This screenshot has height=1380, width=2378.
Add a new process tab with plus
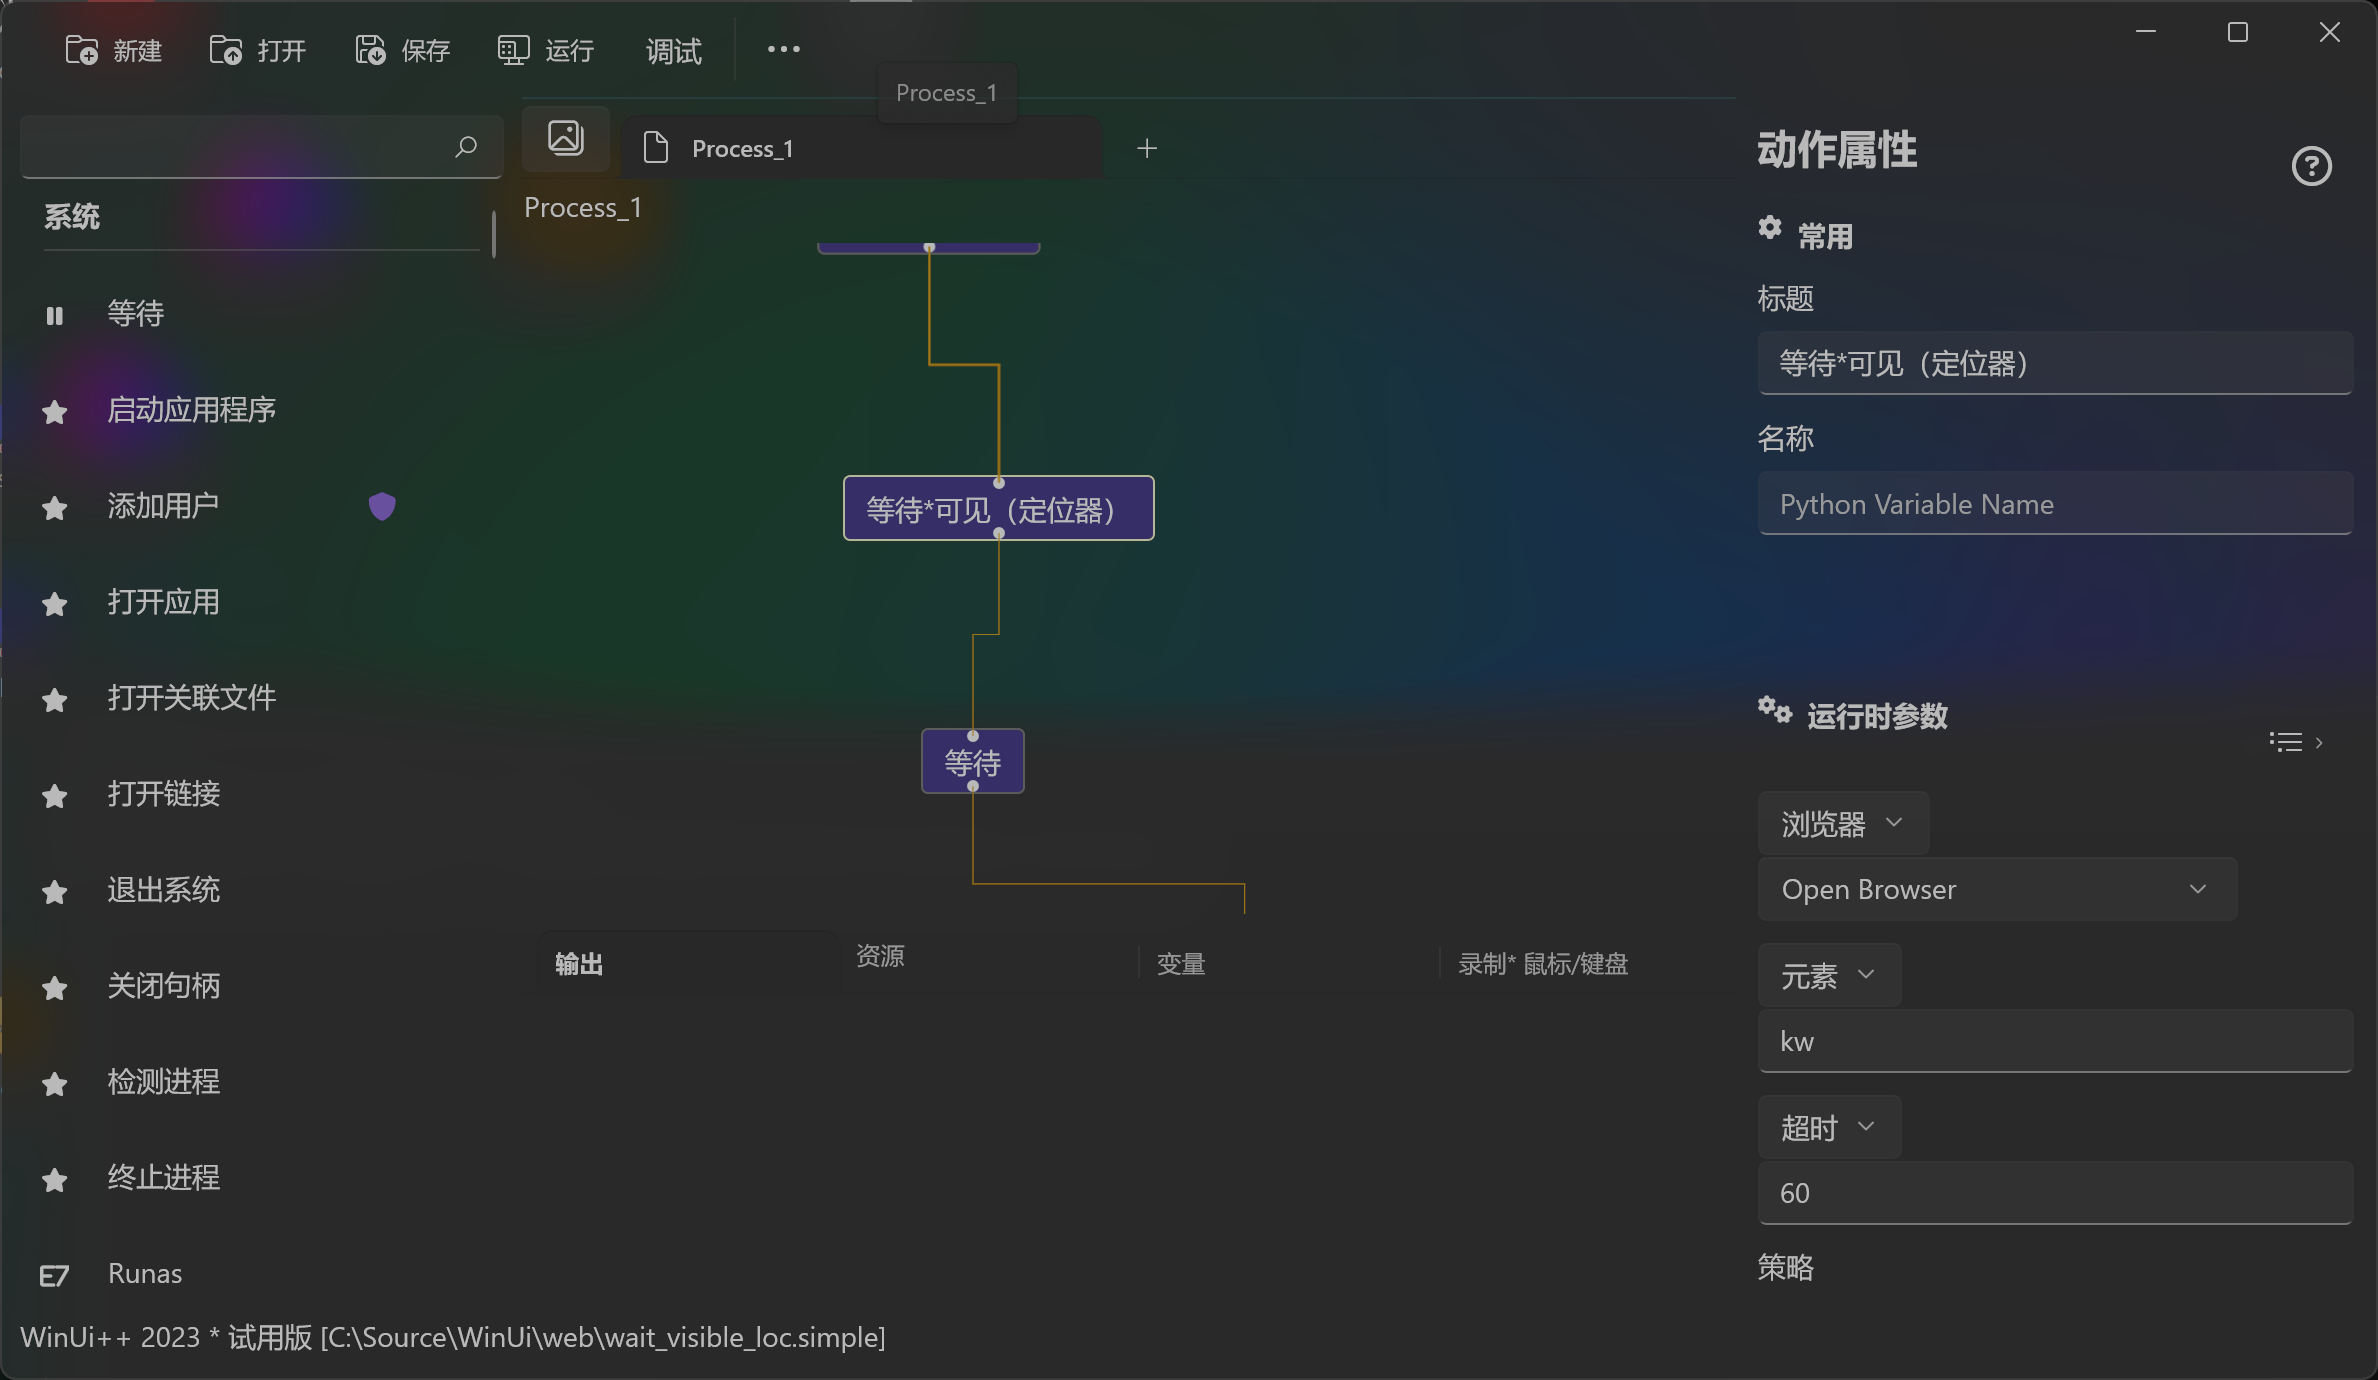[1147, 148]
